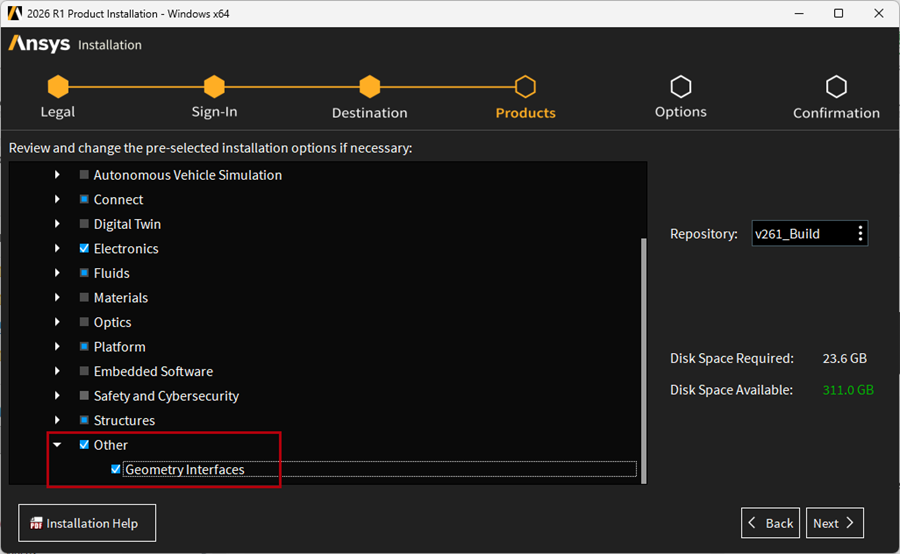This screenshot has width=900, height=554.
Task: Select the Electronics row label
Action: click(126, 249)
